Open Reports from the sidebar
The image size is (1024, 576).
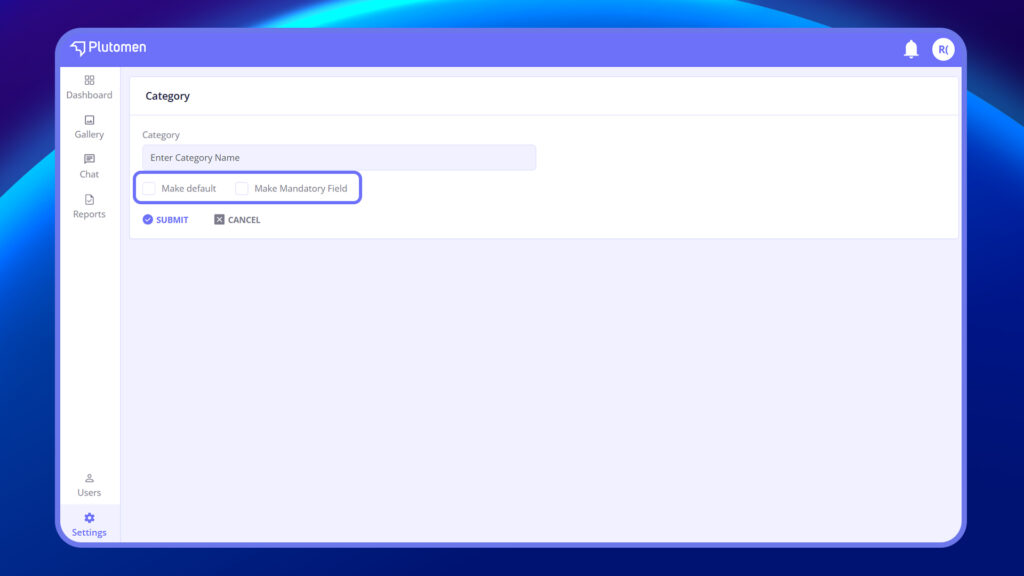point(89,206)
